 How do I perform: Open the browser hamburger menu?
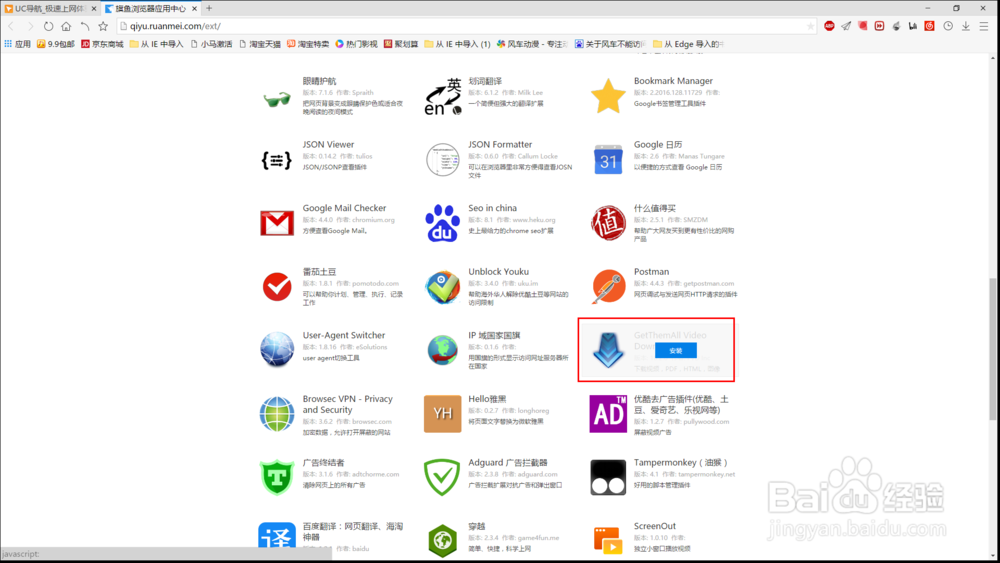(984, 26)
